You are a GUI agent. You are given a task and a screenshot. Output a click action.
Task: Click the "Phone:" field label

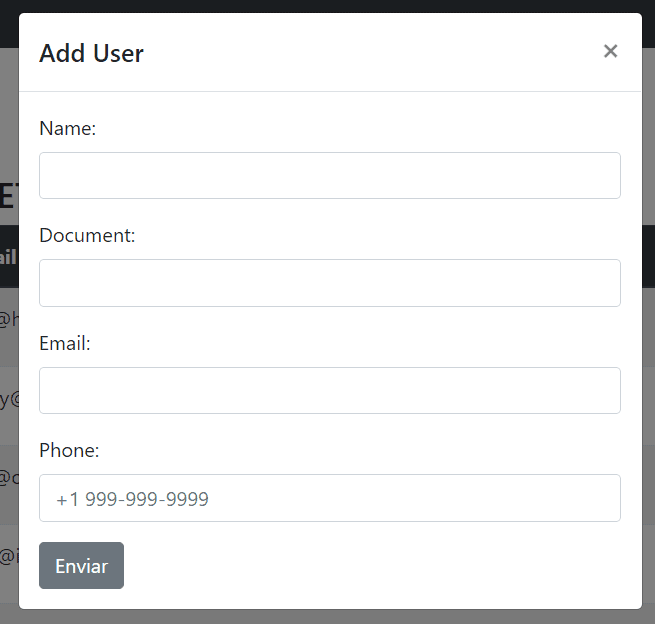click(x=69, y=450)
